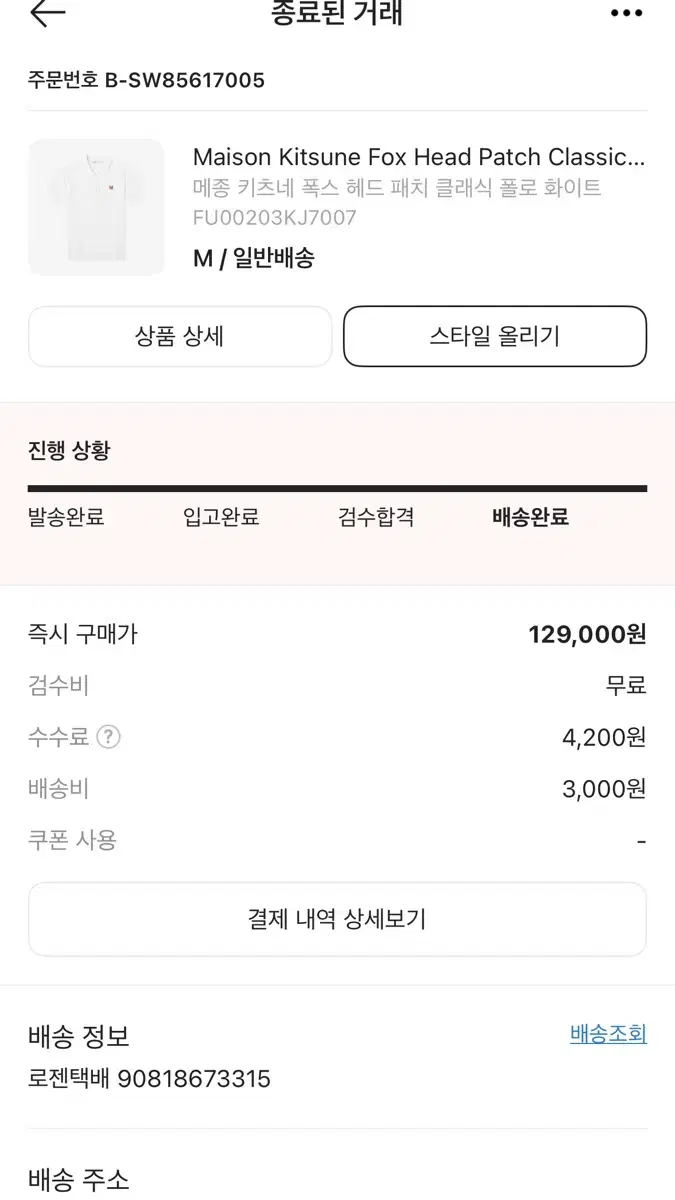
Task: Tap the tracking number 로젠택배 90818673315
Action: coord(149,1079)
